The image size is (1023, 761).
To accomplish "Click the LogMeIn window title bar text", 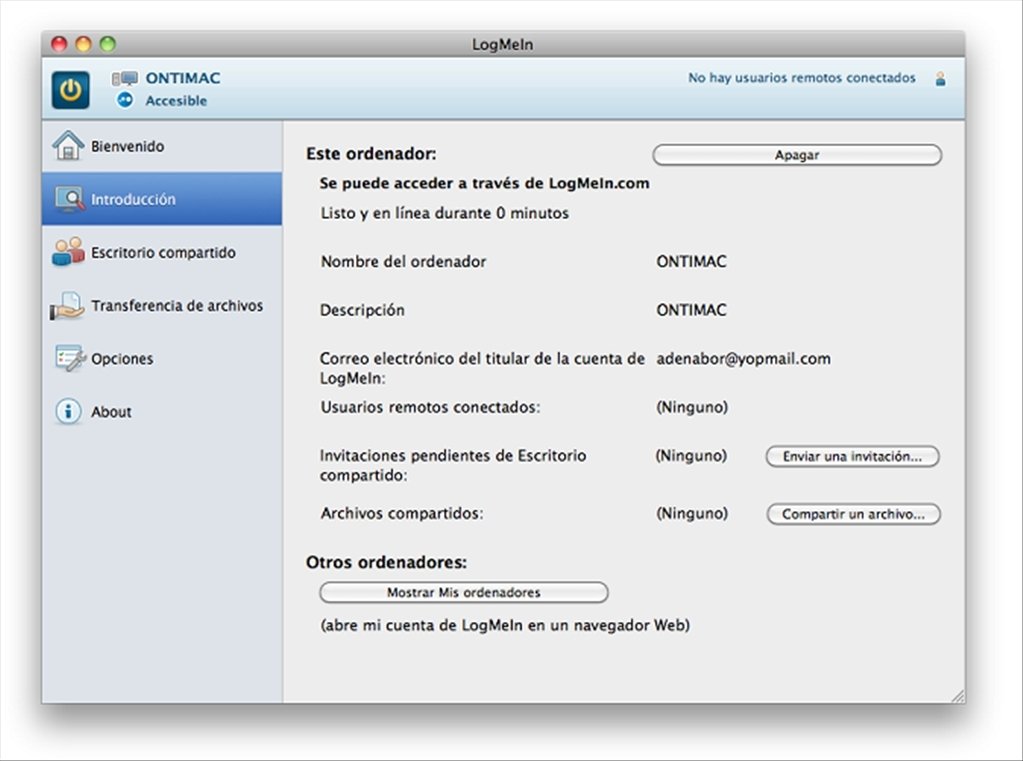I will (x=502, y=44).
